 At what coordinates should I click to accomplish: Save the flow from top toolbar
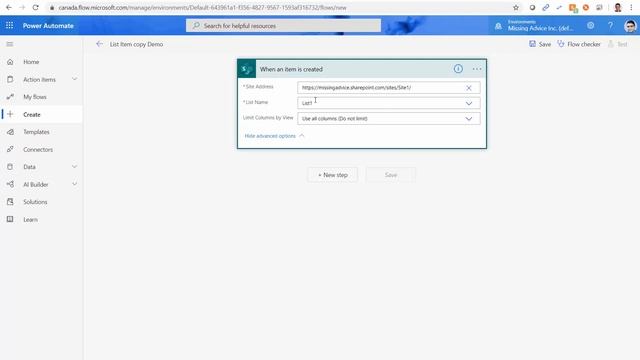[x=540, y=44]
